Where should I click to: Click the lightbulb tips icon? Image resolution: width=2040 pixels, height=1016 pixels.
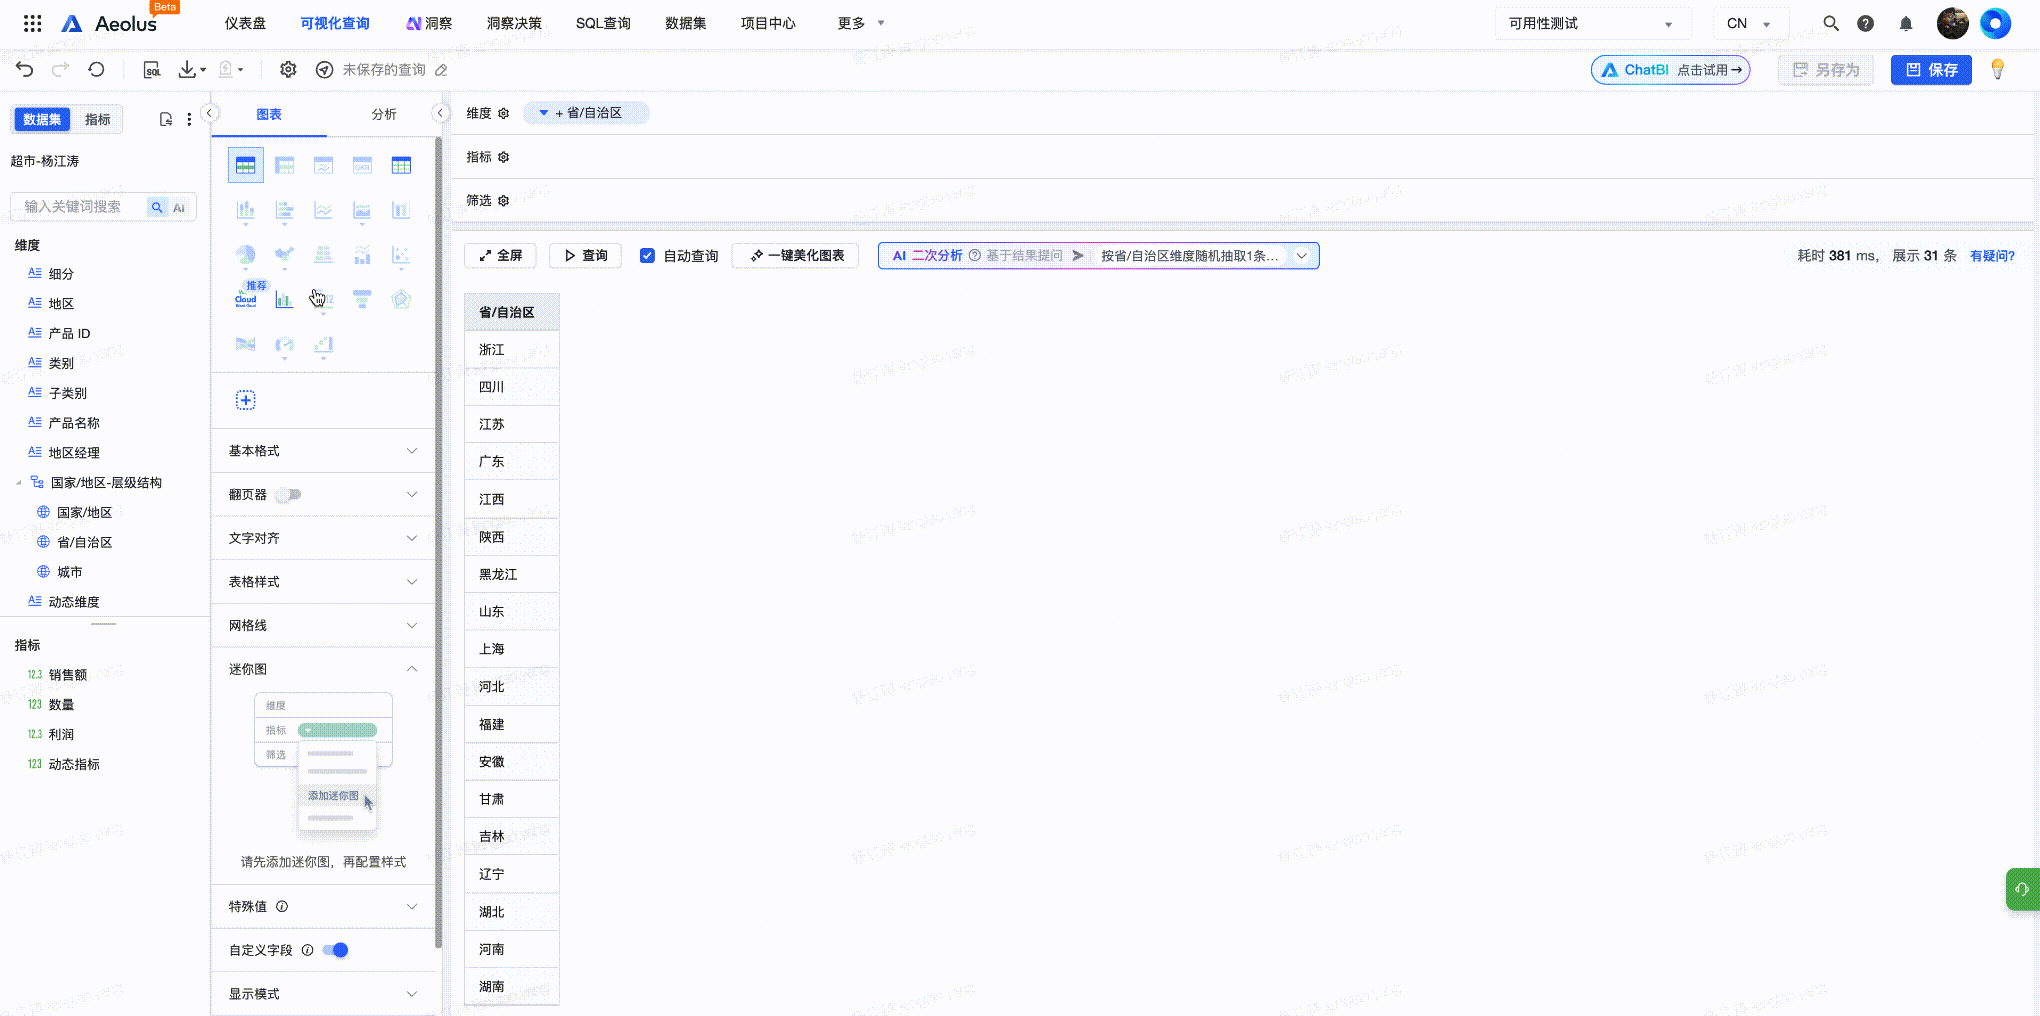[1998, 69]
